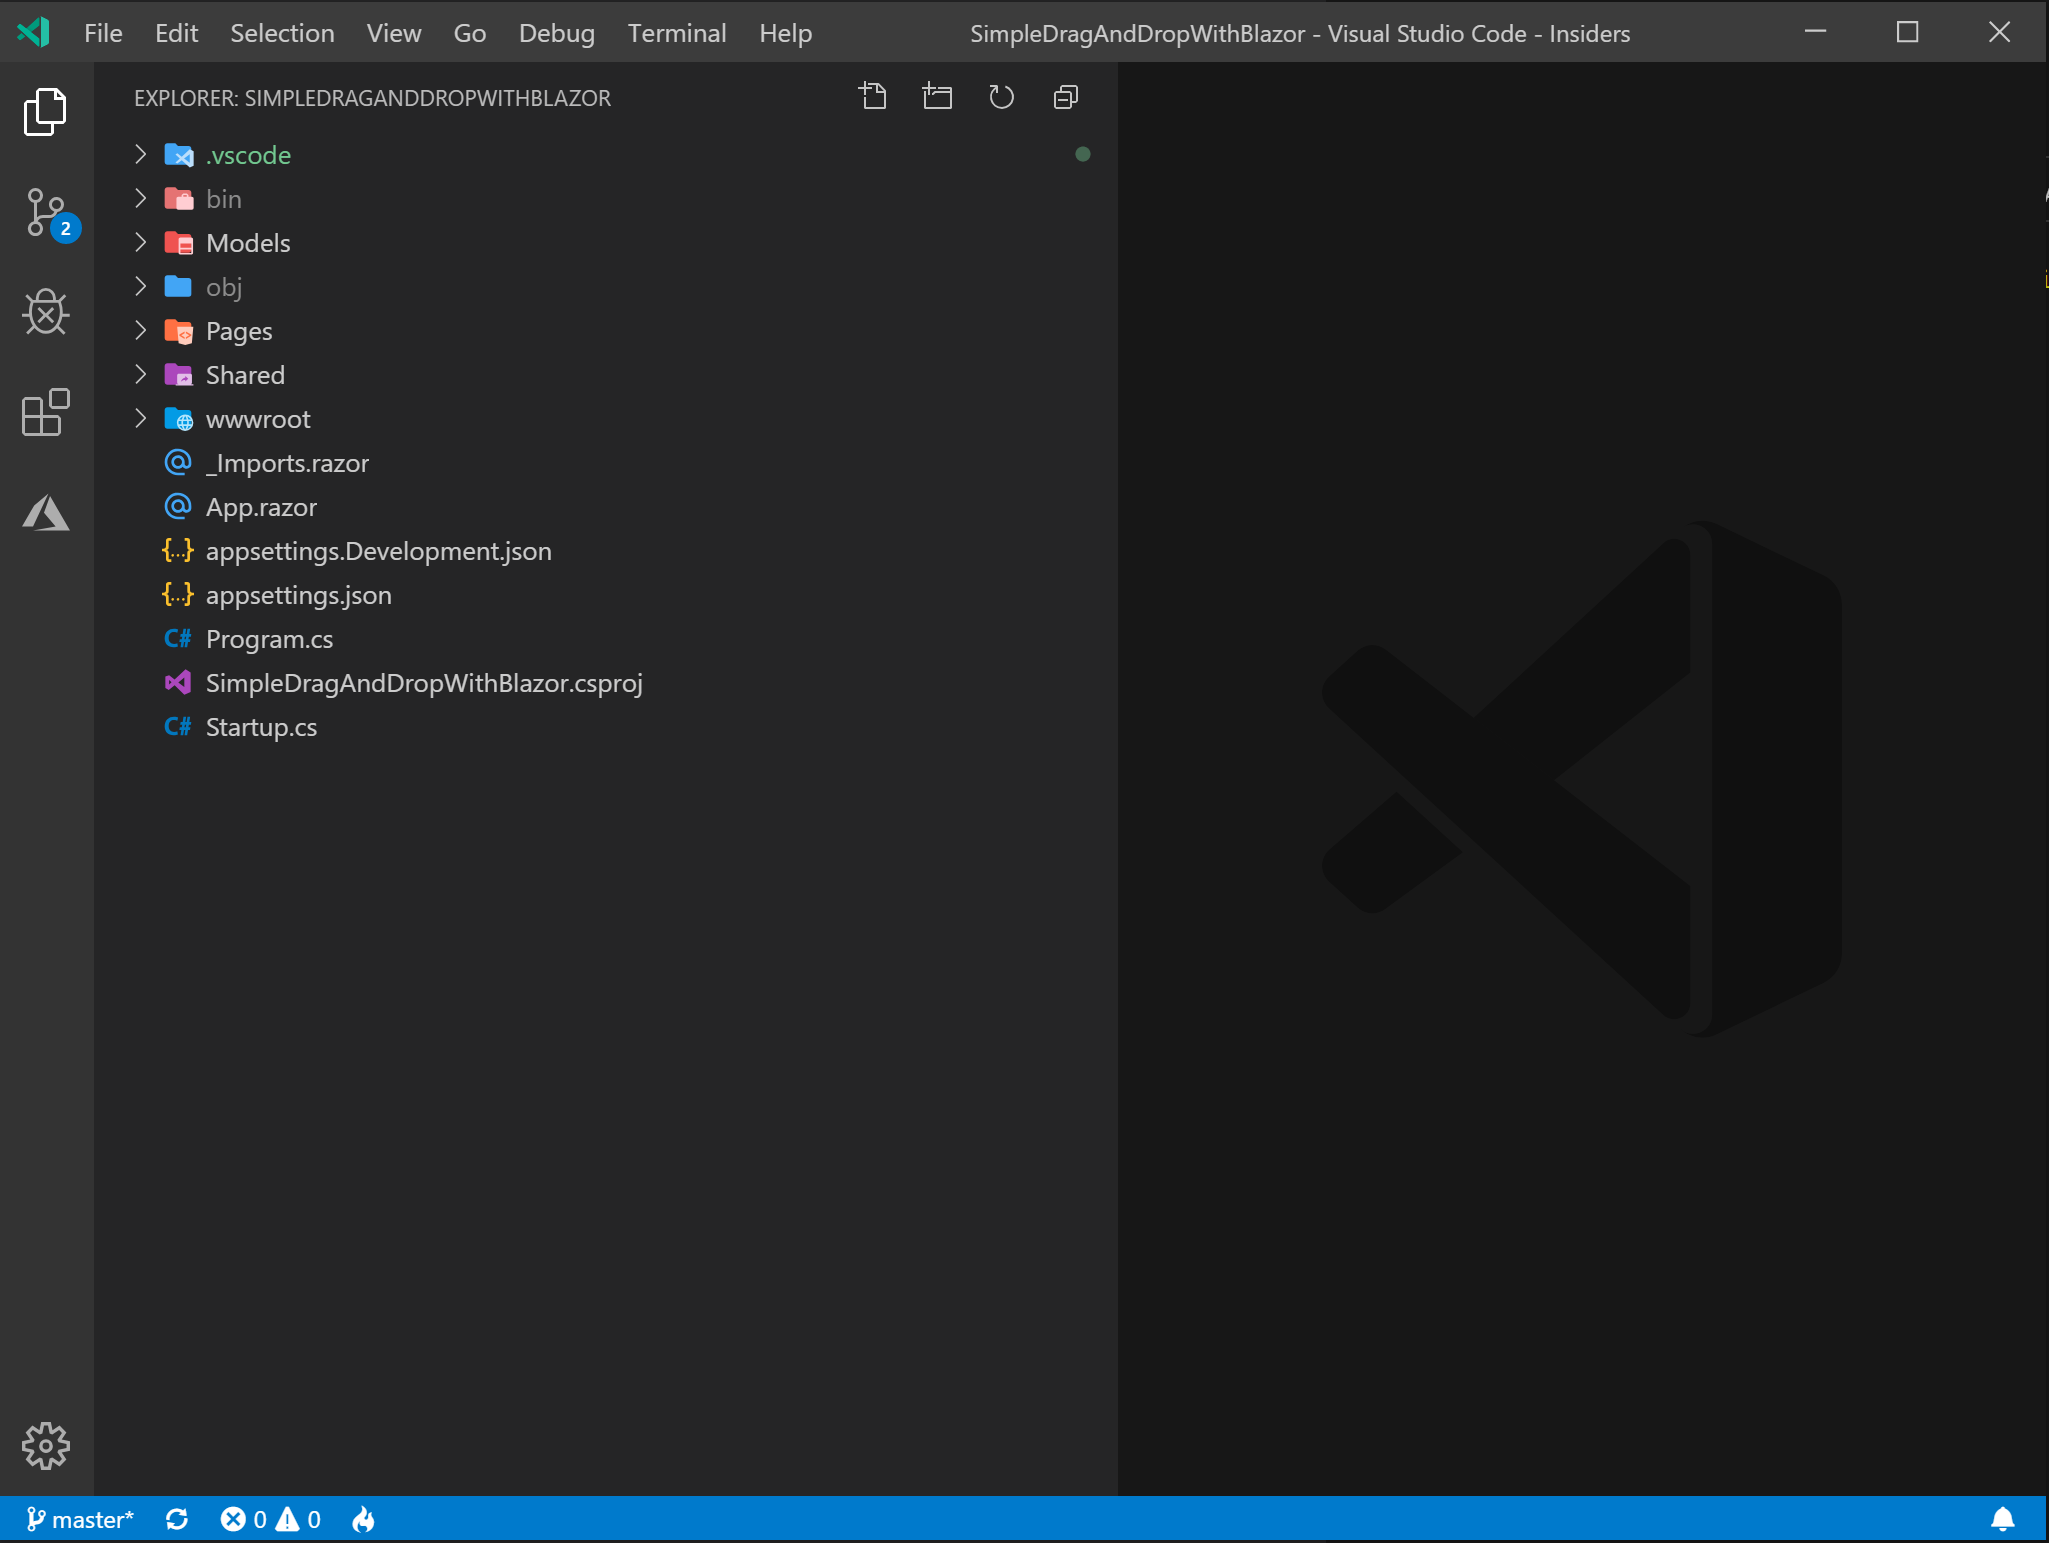Open the Terminal menu

point(677,33)
